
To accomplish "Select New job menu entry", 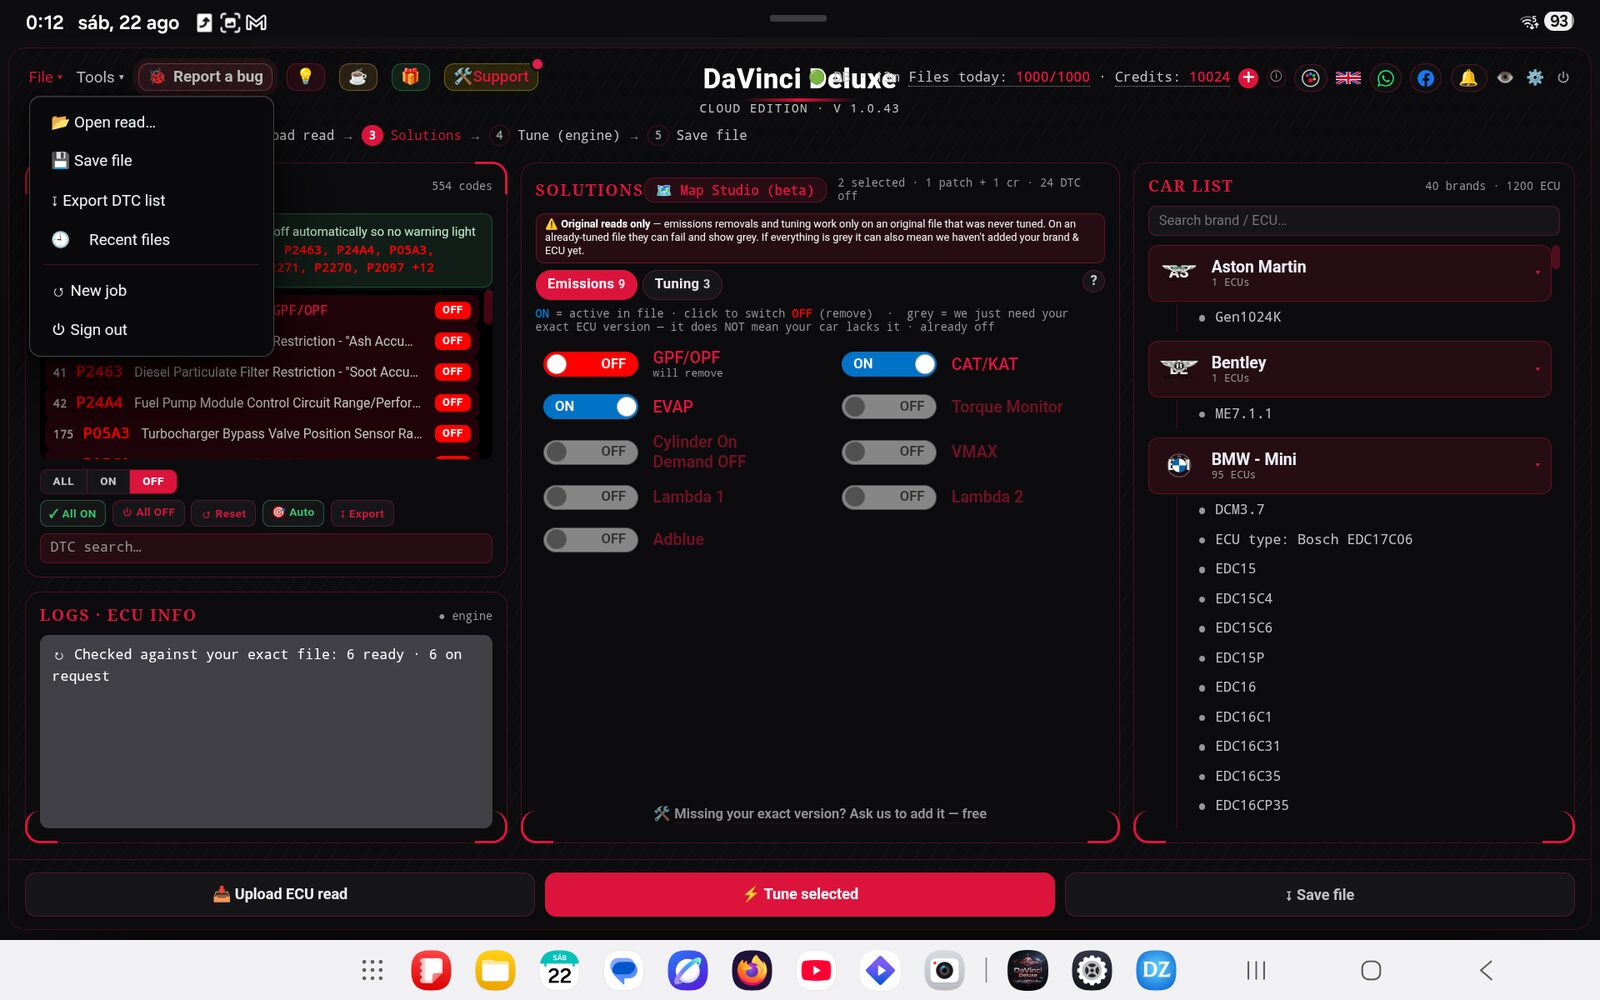I will [x=151, y=291].
